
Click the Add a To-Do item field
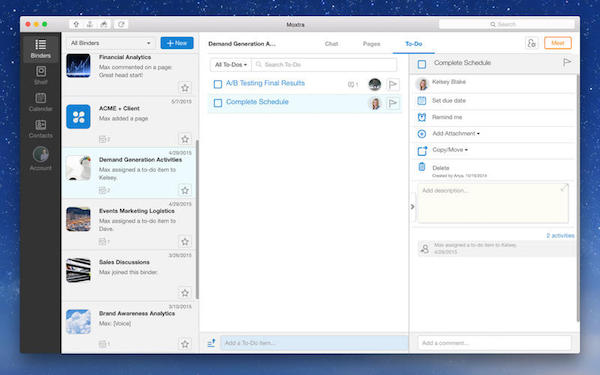[x=314, y=343]
